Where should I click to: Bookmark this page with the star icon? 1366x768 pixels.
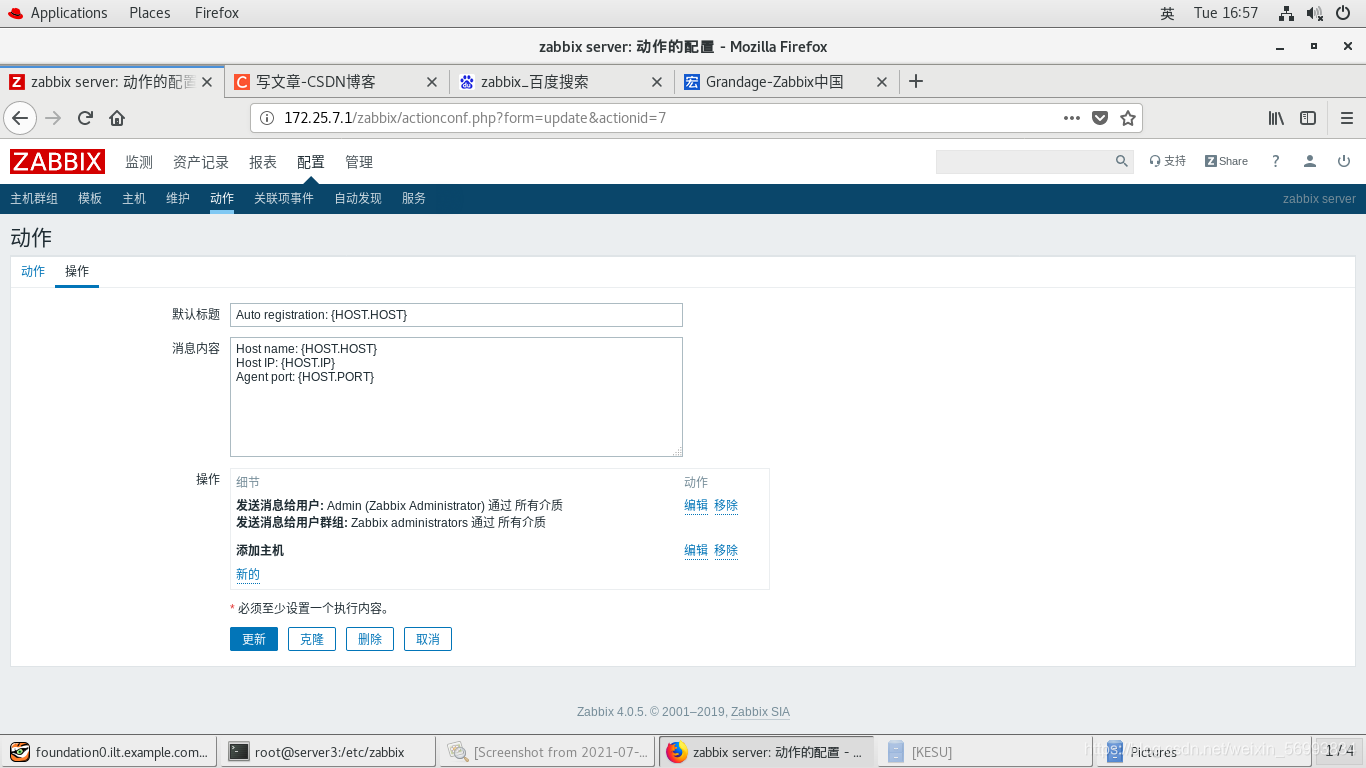pyautogui.click(x=1128, y=118)
